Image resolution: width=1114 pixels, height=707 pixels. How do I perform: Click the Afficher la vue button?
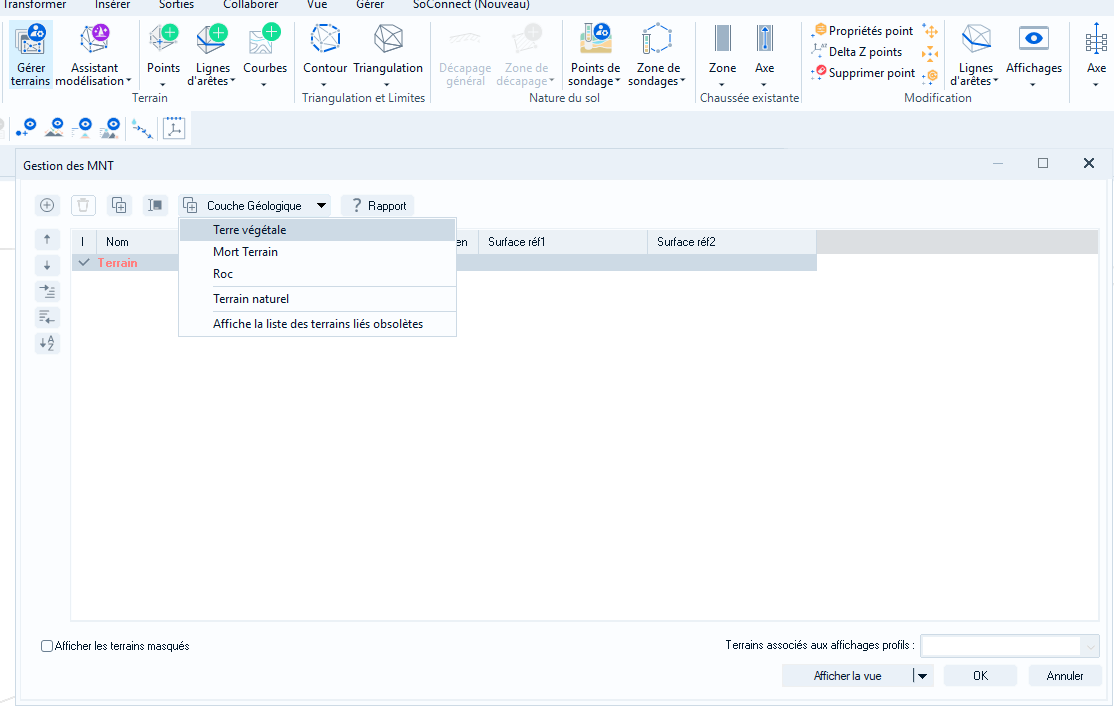click(x=848, y=676)
